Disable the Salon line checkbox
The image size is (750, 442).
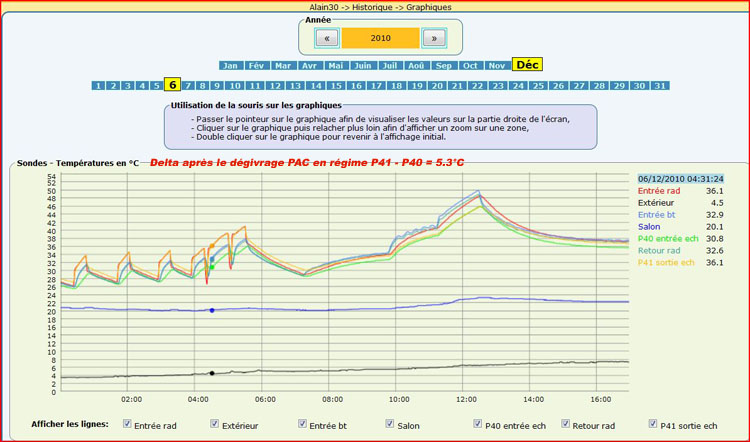pyautogui.click(x=390, y=424)
